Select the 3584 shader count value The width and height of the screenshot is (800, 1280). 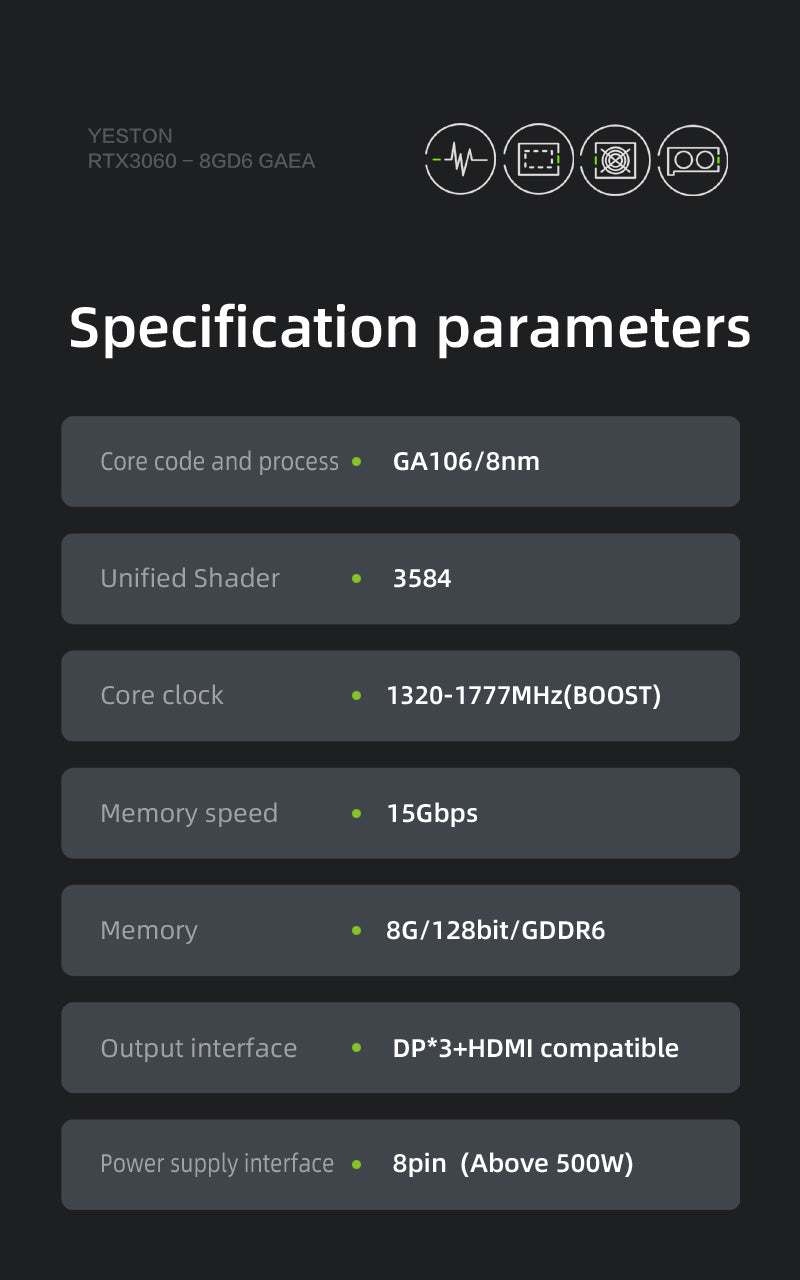pyautogui.click(x=422, y=578)
